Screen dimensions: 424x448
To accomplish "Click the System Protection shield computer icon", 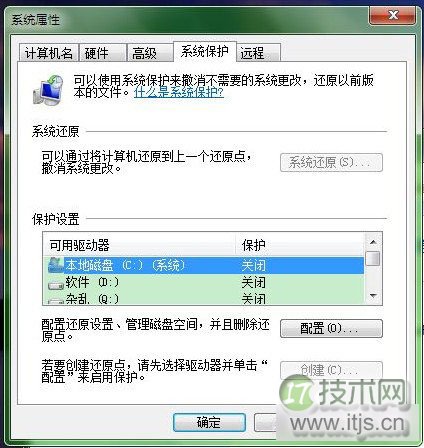I will coord(48,90).
